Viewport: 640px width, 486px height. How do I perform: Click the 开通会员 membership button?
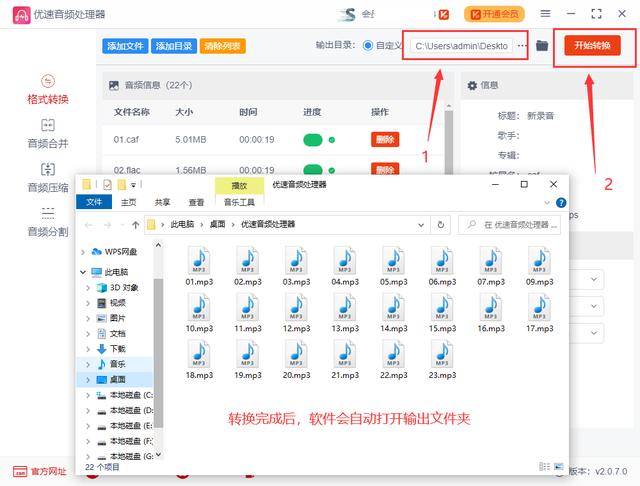click(x=494, y=14)
